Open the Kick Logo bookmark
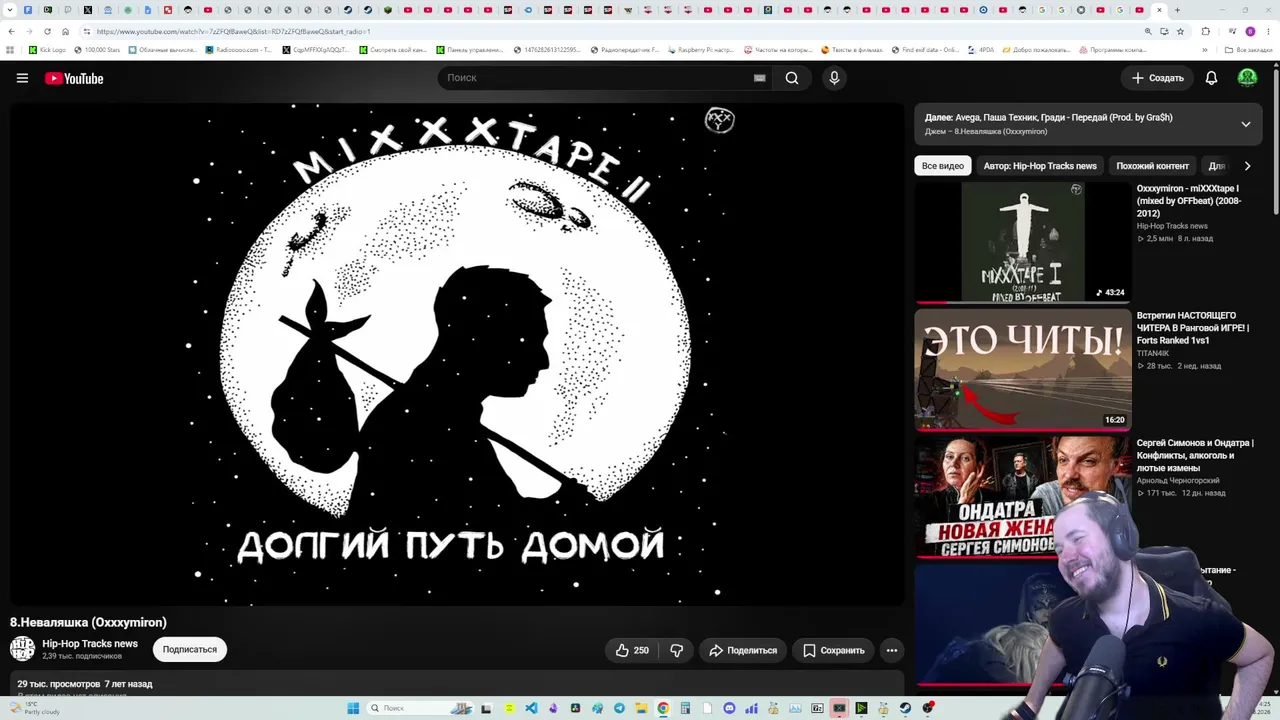Screen dimensions: 1280x720 (47, 50)
